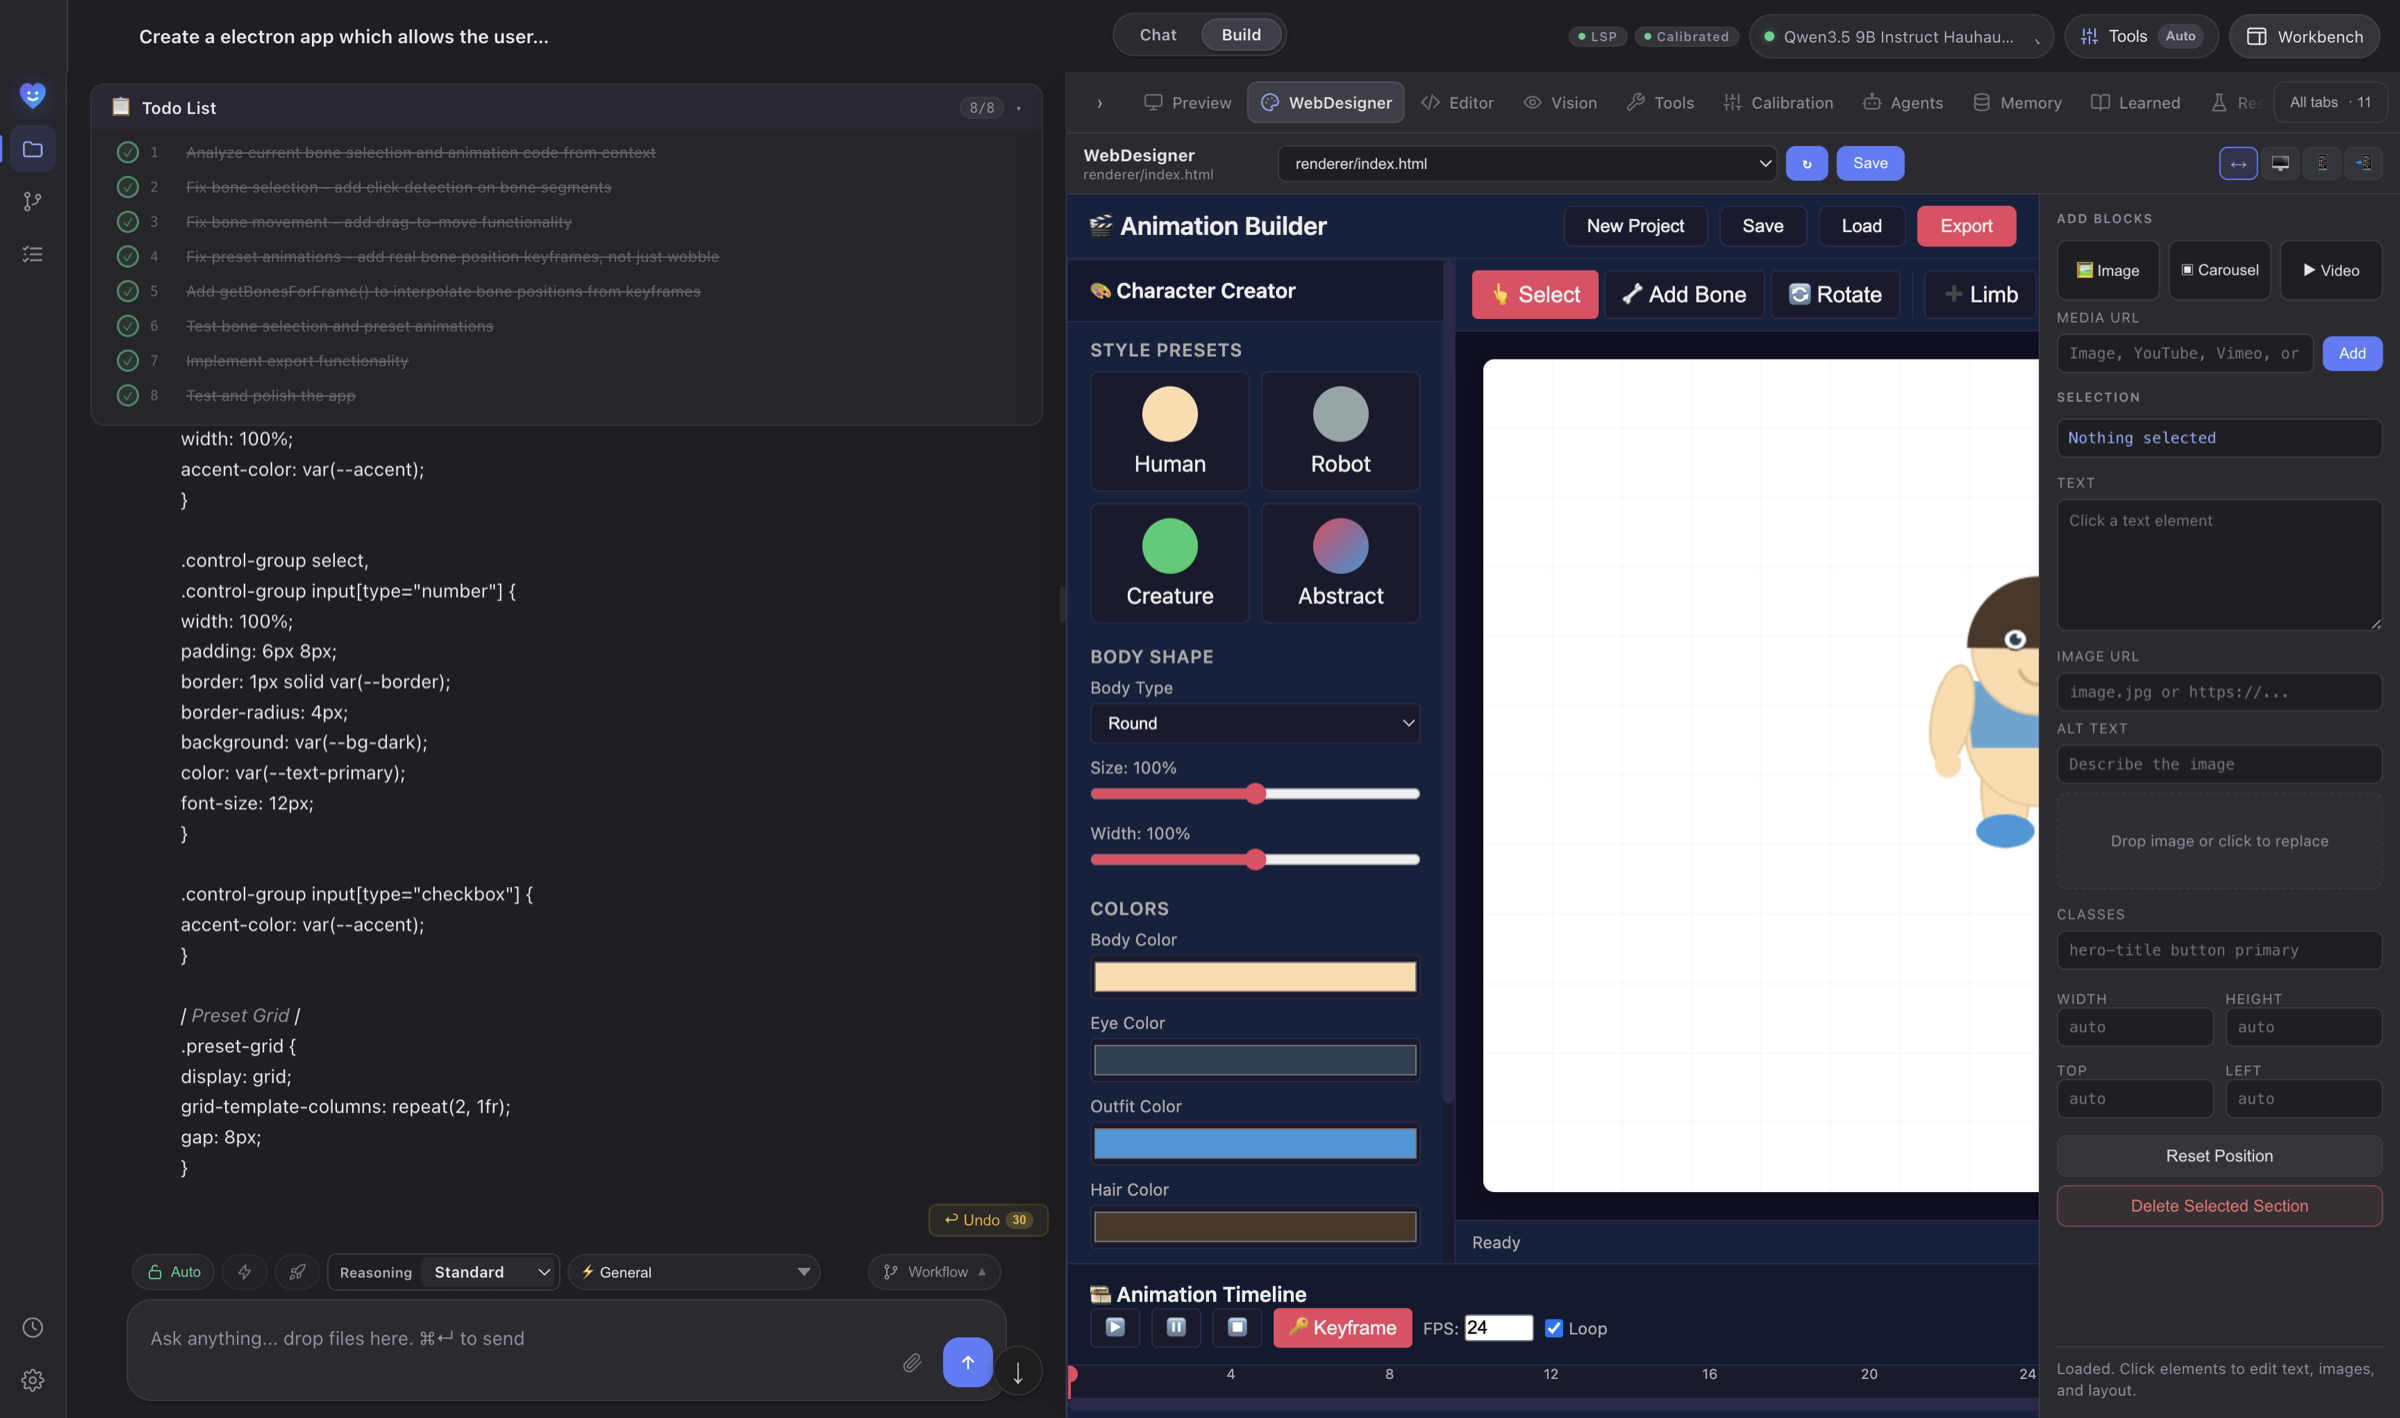Open the renderer/index.html file dropdown
This screenshot has height=1418, width=2400.
[x=1527, y=163]
